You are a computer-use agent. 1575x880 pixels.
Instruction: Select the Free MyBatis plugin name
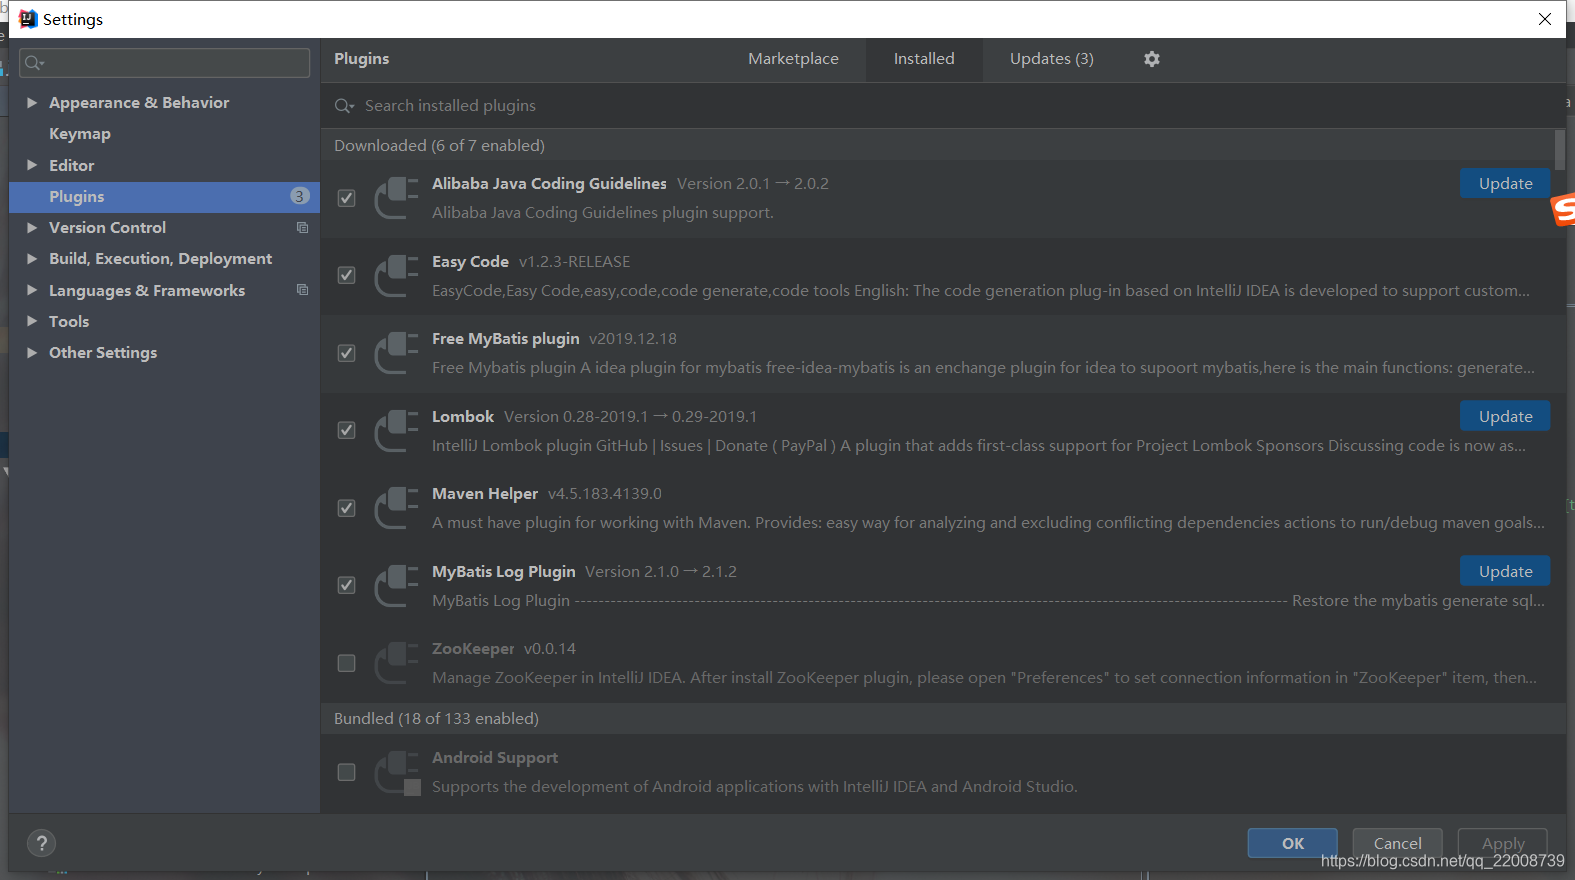(x=506, y=339)
